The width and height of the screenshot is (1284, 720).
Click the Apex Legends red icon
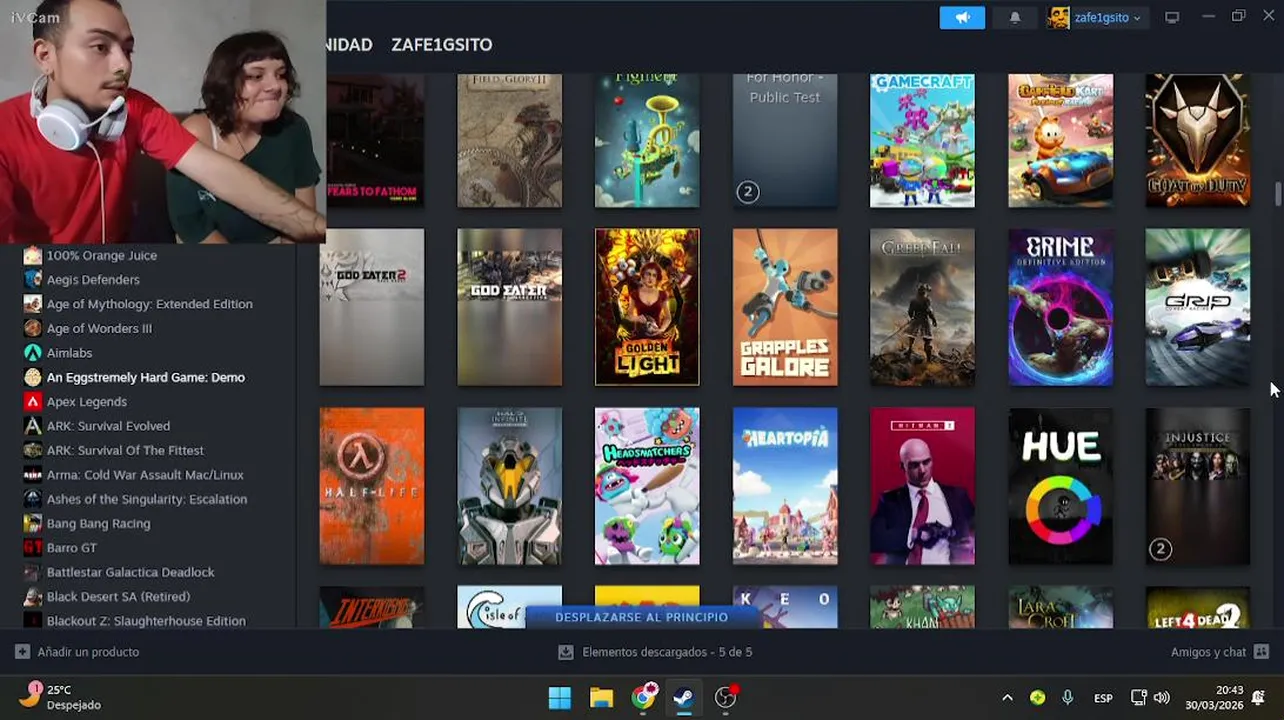[x=33, y=401]
